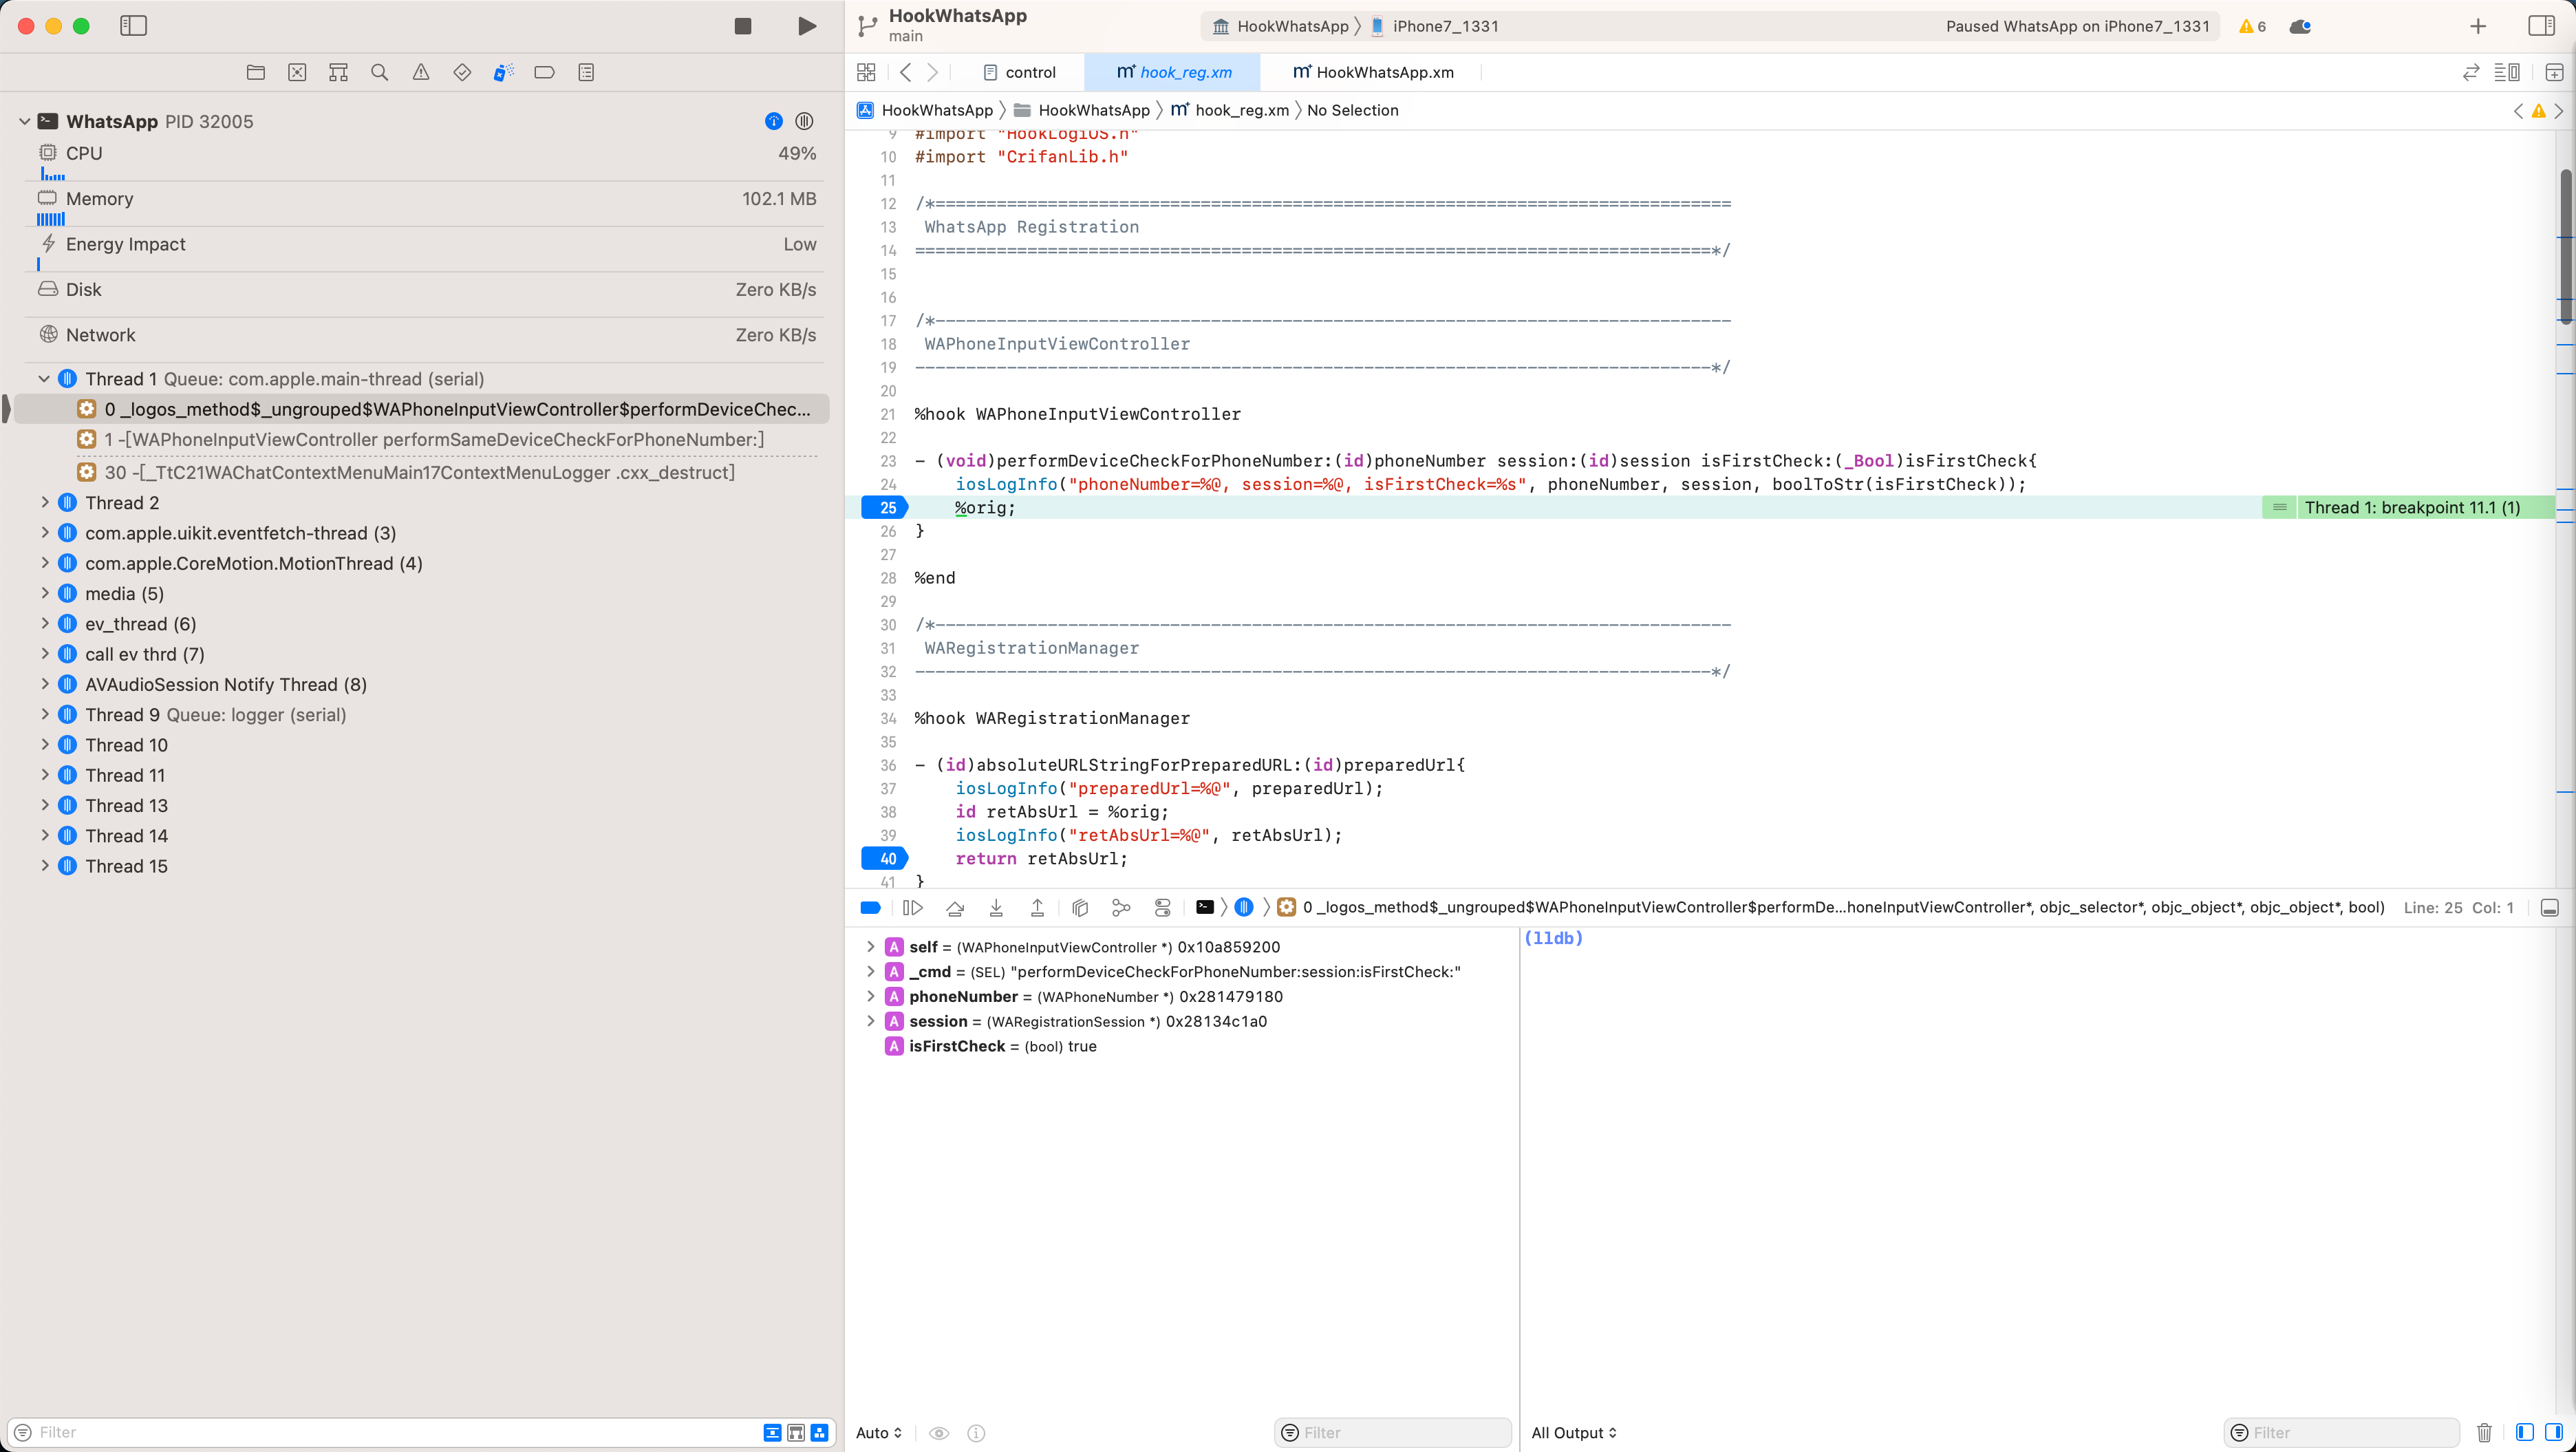Image resolution: width=2576 pixels, height=1452 pixels.
Task: Select the Debug navigator icon
Action: tap(503, 72)
